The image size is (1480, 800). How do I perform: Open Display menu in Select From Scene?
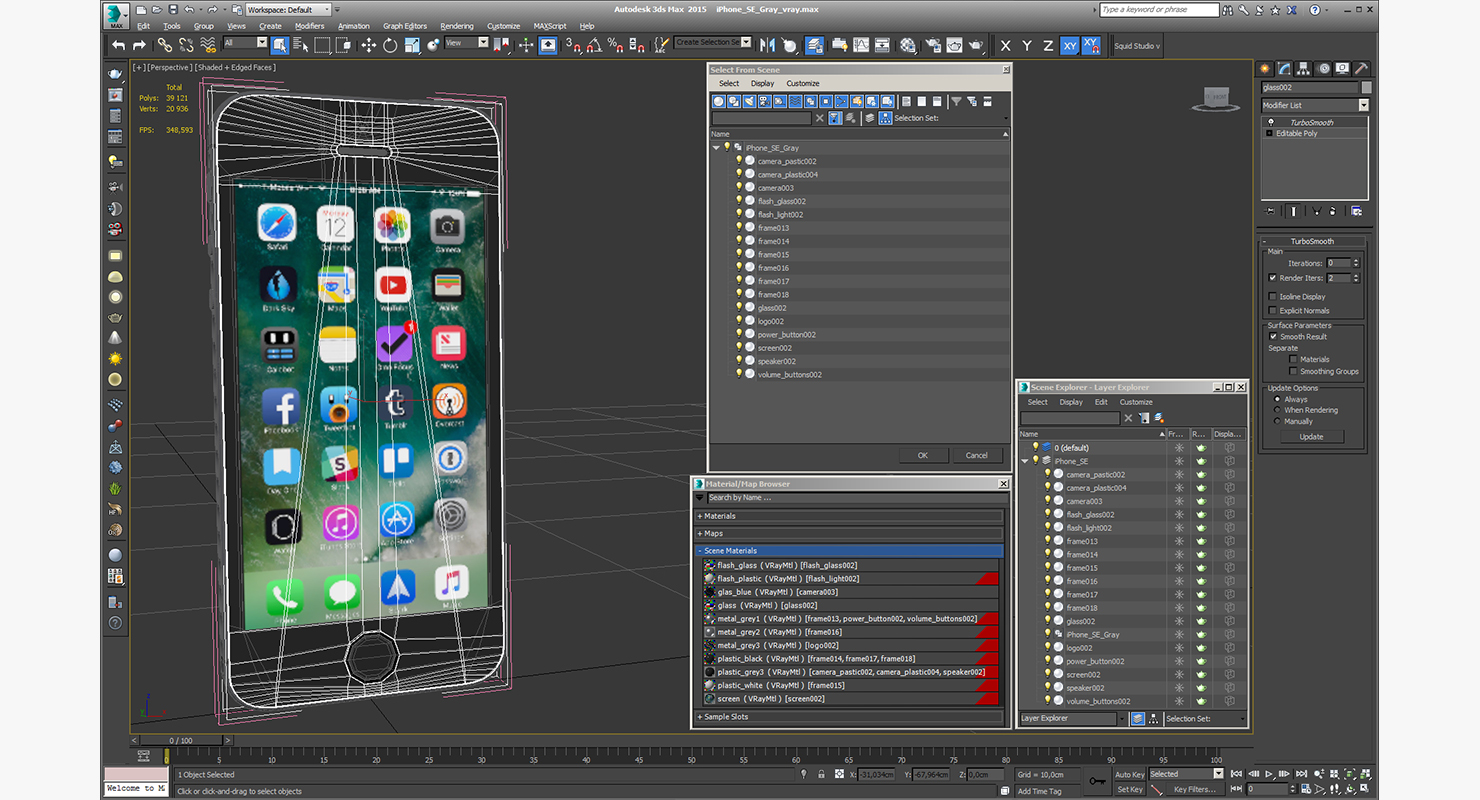click(763, 83)
